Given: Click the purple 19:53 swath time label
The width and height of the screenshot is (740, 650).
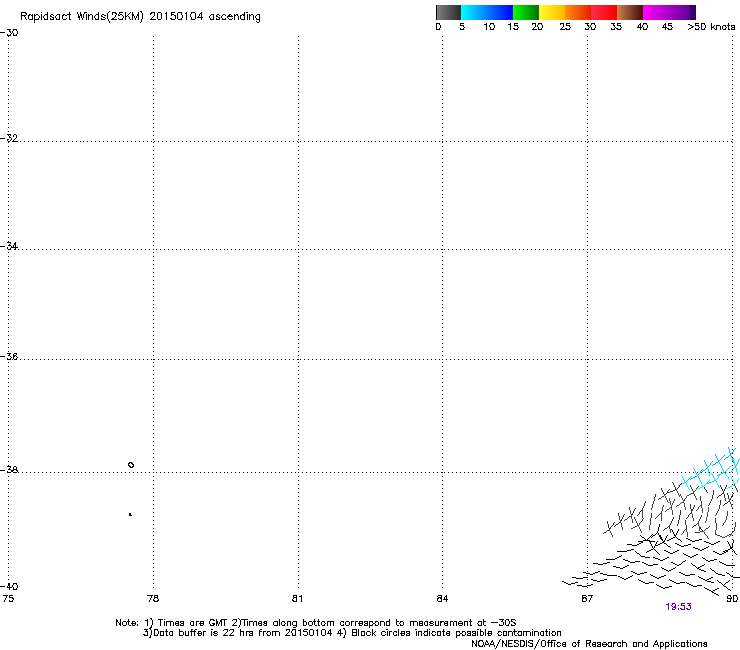Looking at the screenshot, I should click(678, 607).
